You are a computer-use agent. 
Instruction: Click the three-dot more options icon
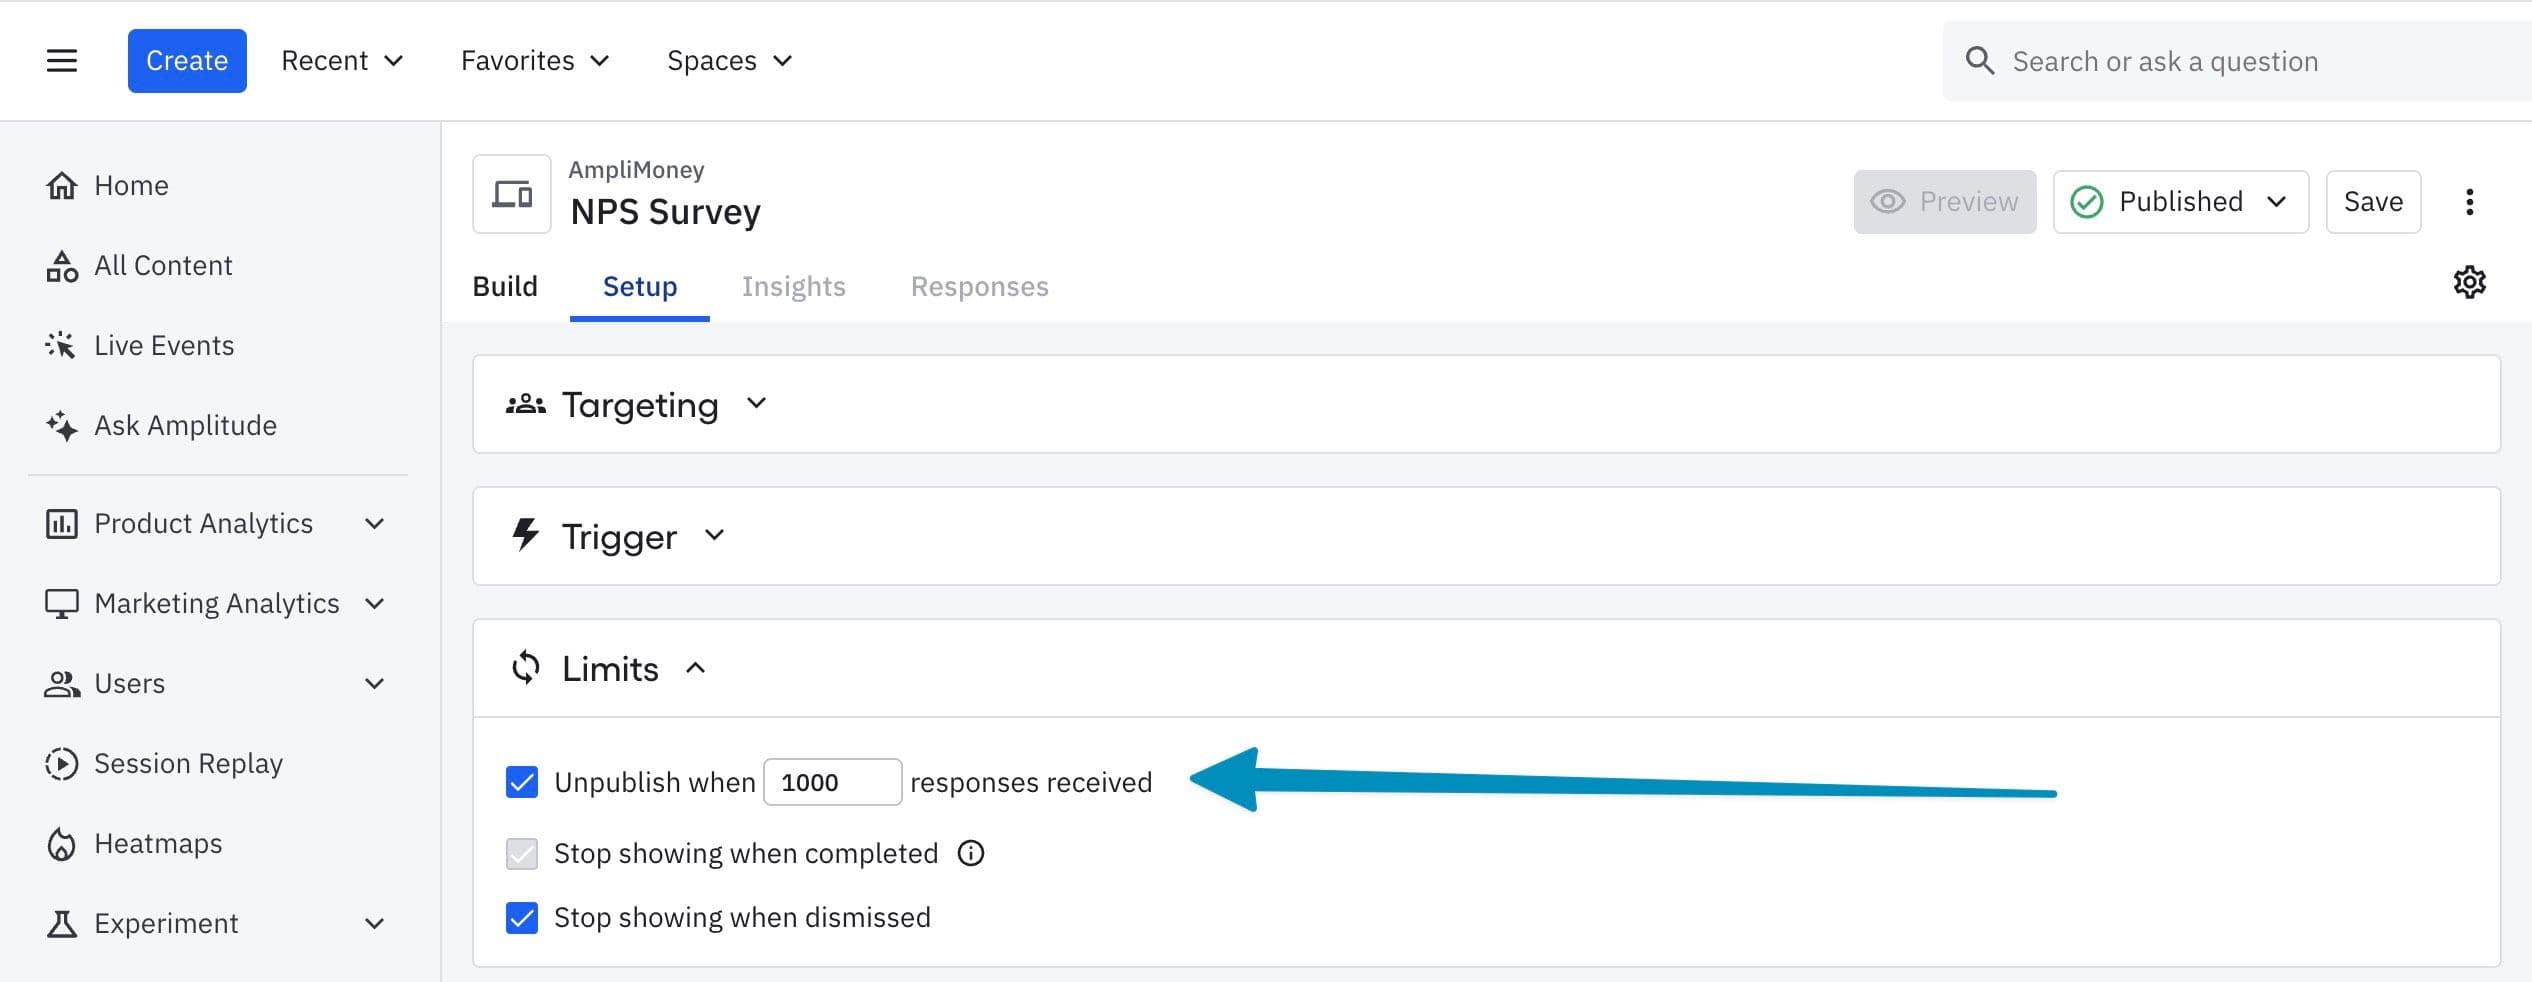pos(2469,202)
